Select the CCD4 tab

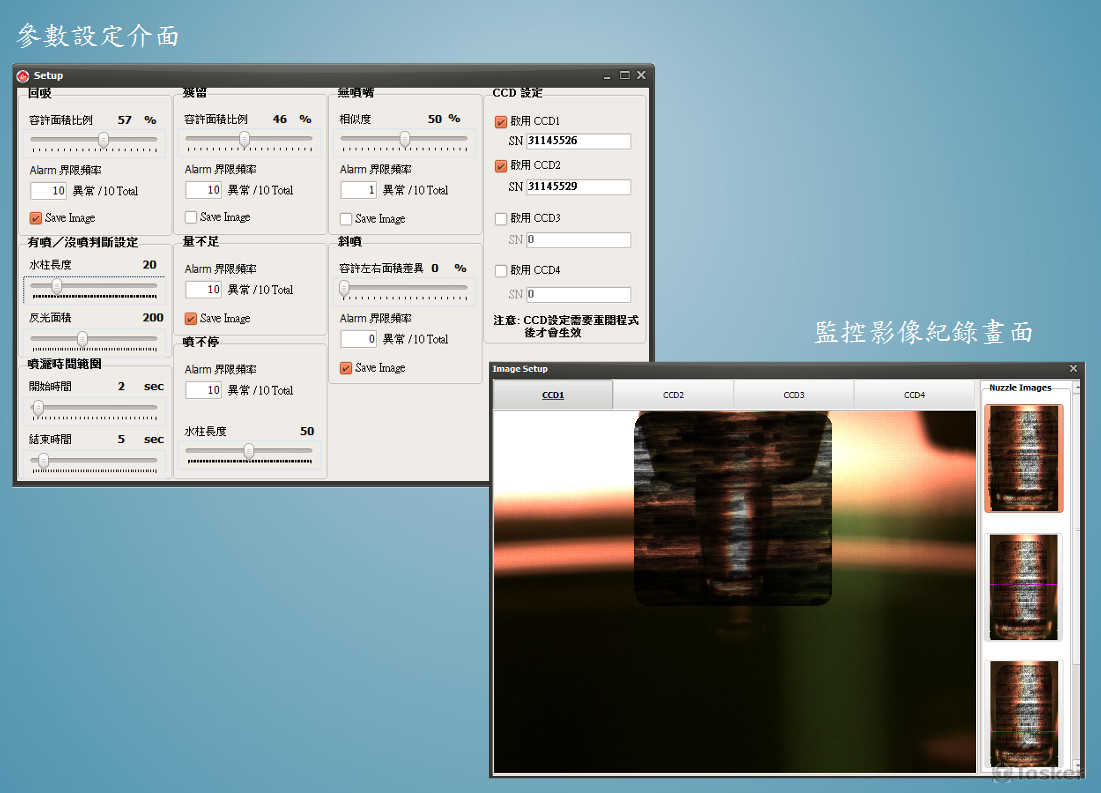click(914, 395)
